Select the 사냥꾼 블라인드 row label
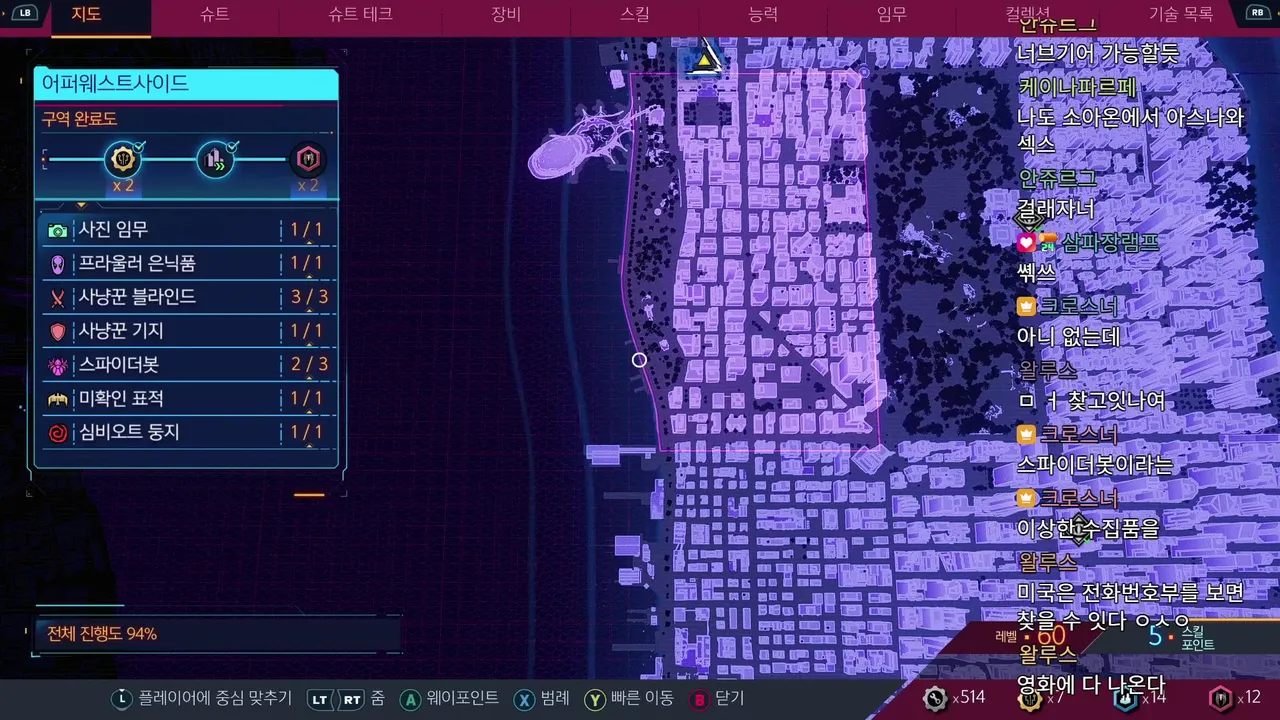The image size is (1280, 720). 137,298
